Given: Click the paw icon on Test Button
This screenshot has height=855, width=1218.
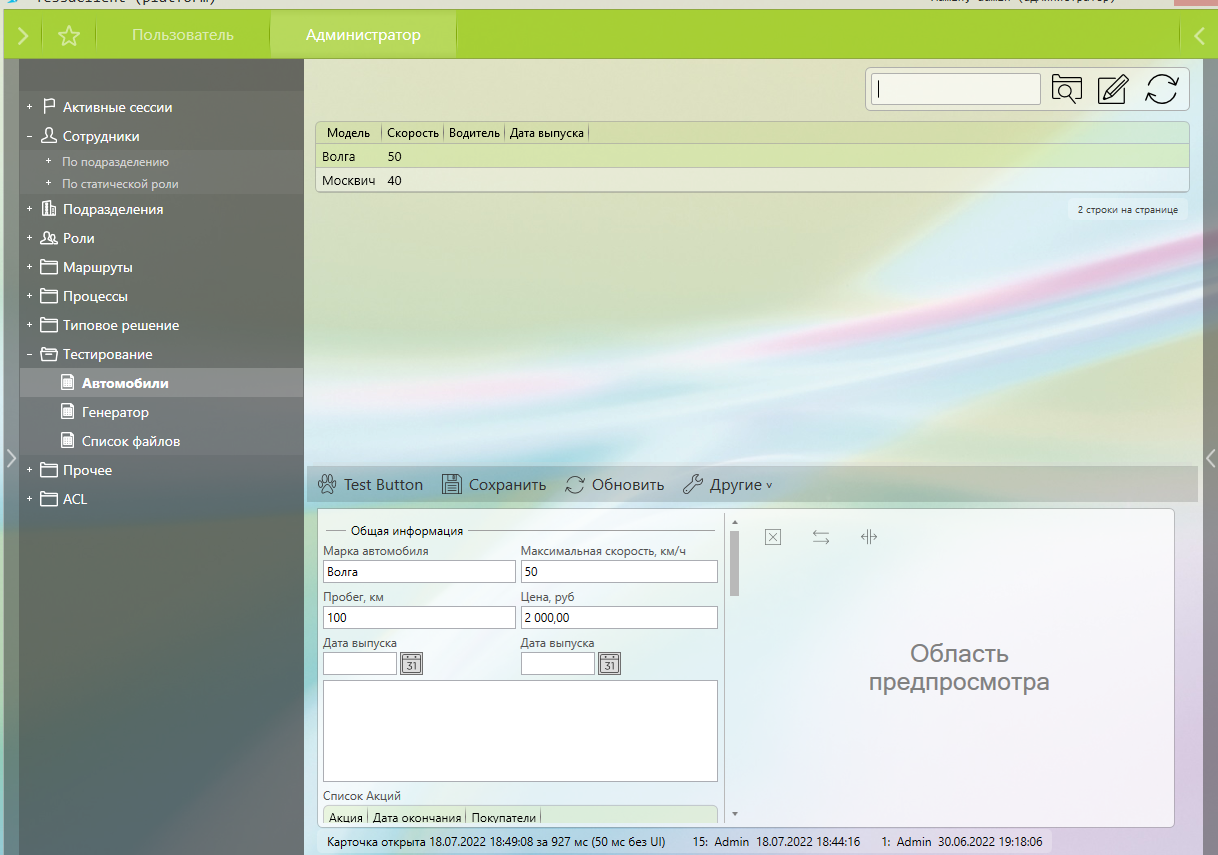Looking at the screenshot, I should (x=327, y=485).
